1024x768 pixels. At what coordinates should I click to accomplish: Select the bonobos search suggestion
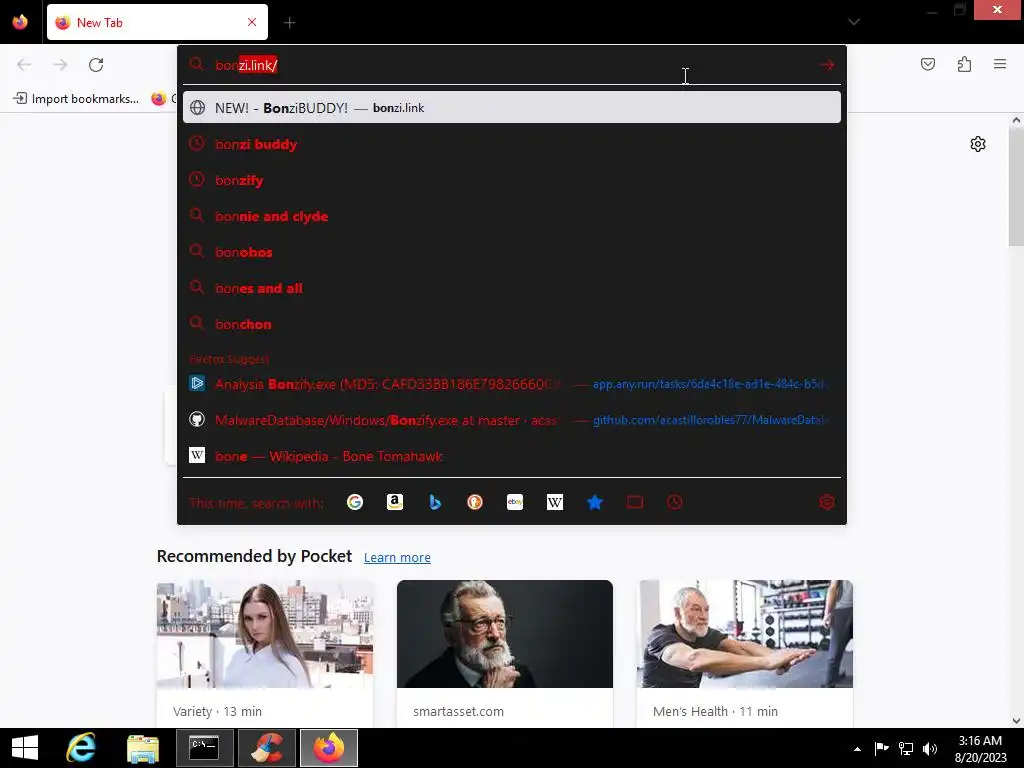pos(512,251)
